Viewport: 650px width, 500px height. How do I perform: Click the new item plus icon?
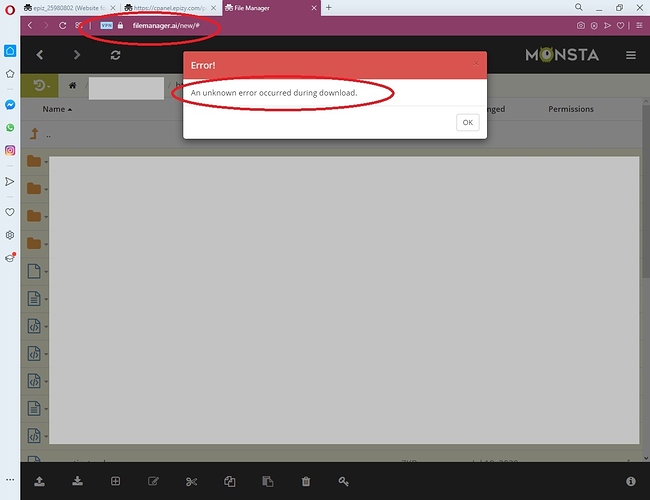(x=115, y=481)
